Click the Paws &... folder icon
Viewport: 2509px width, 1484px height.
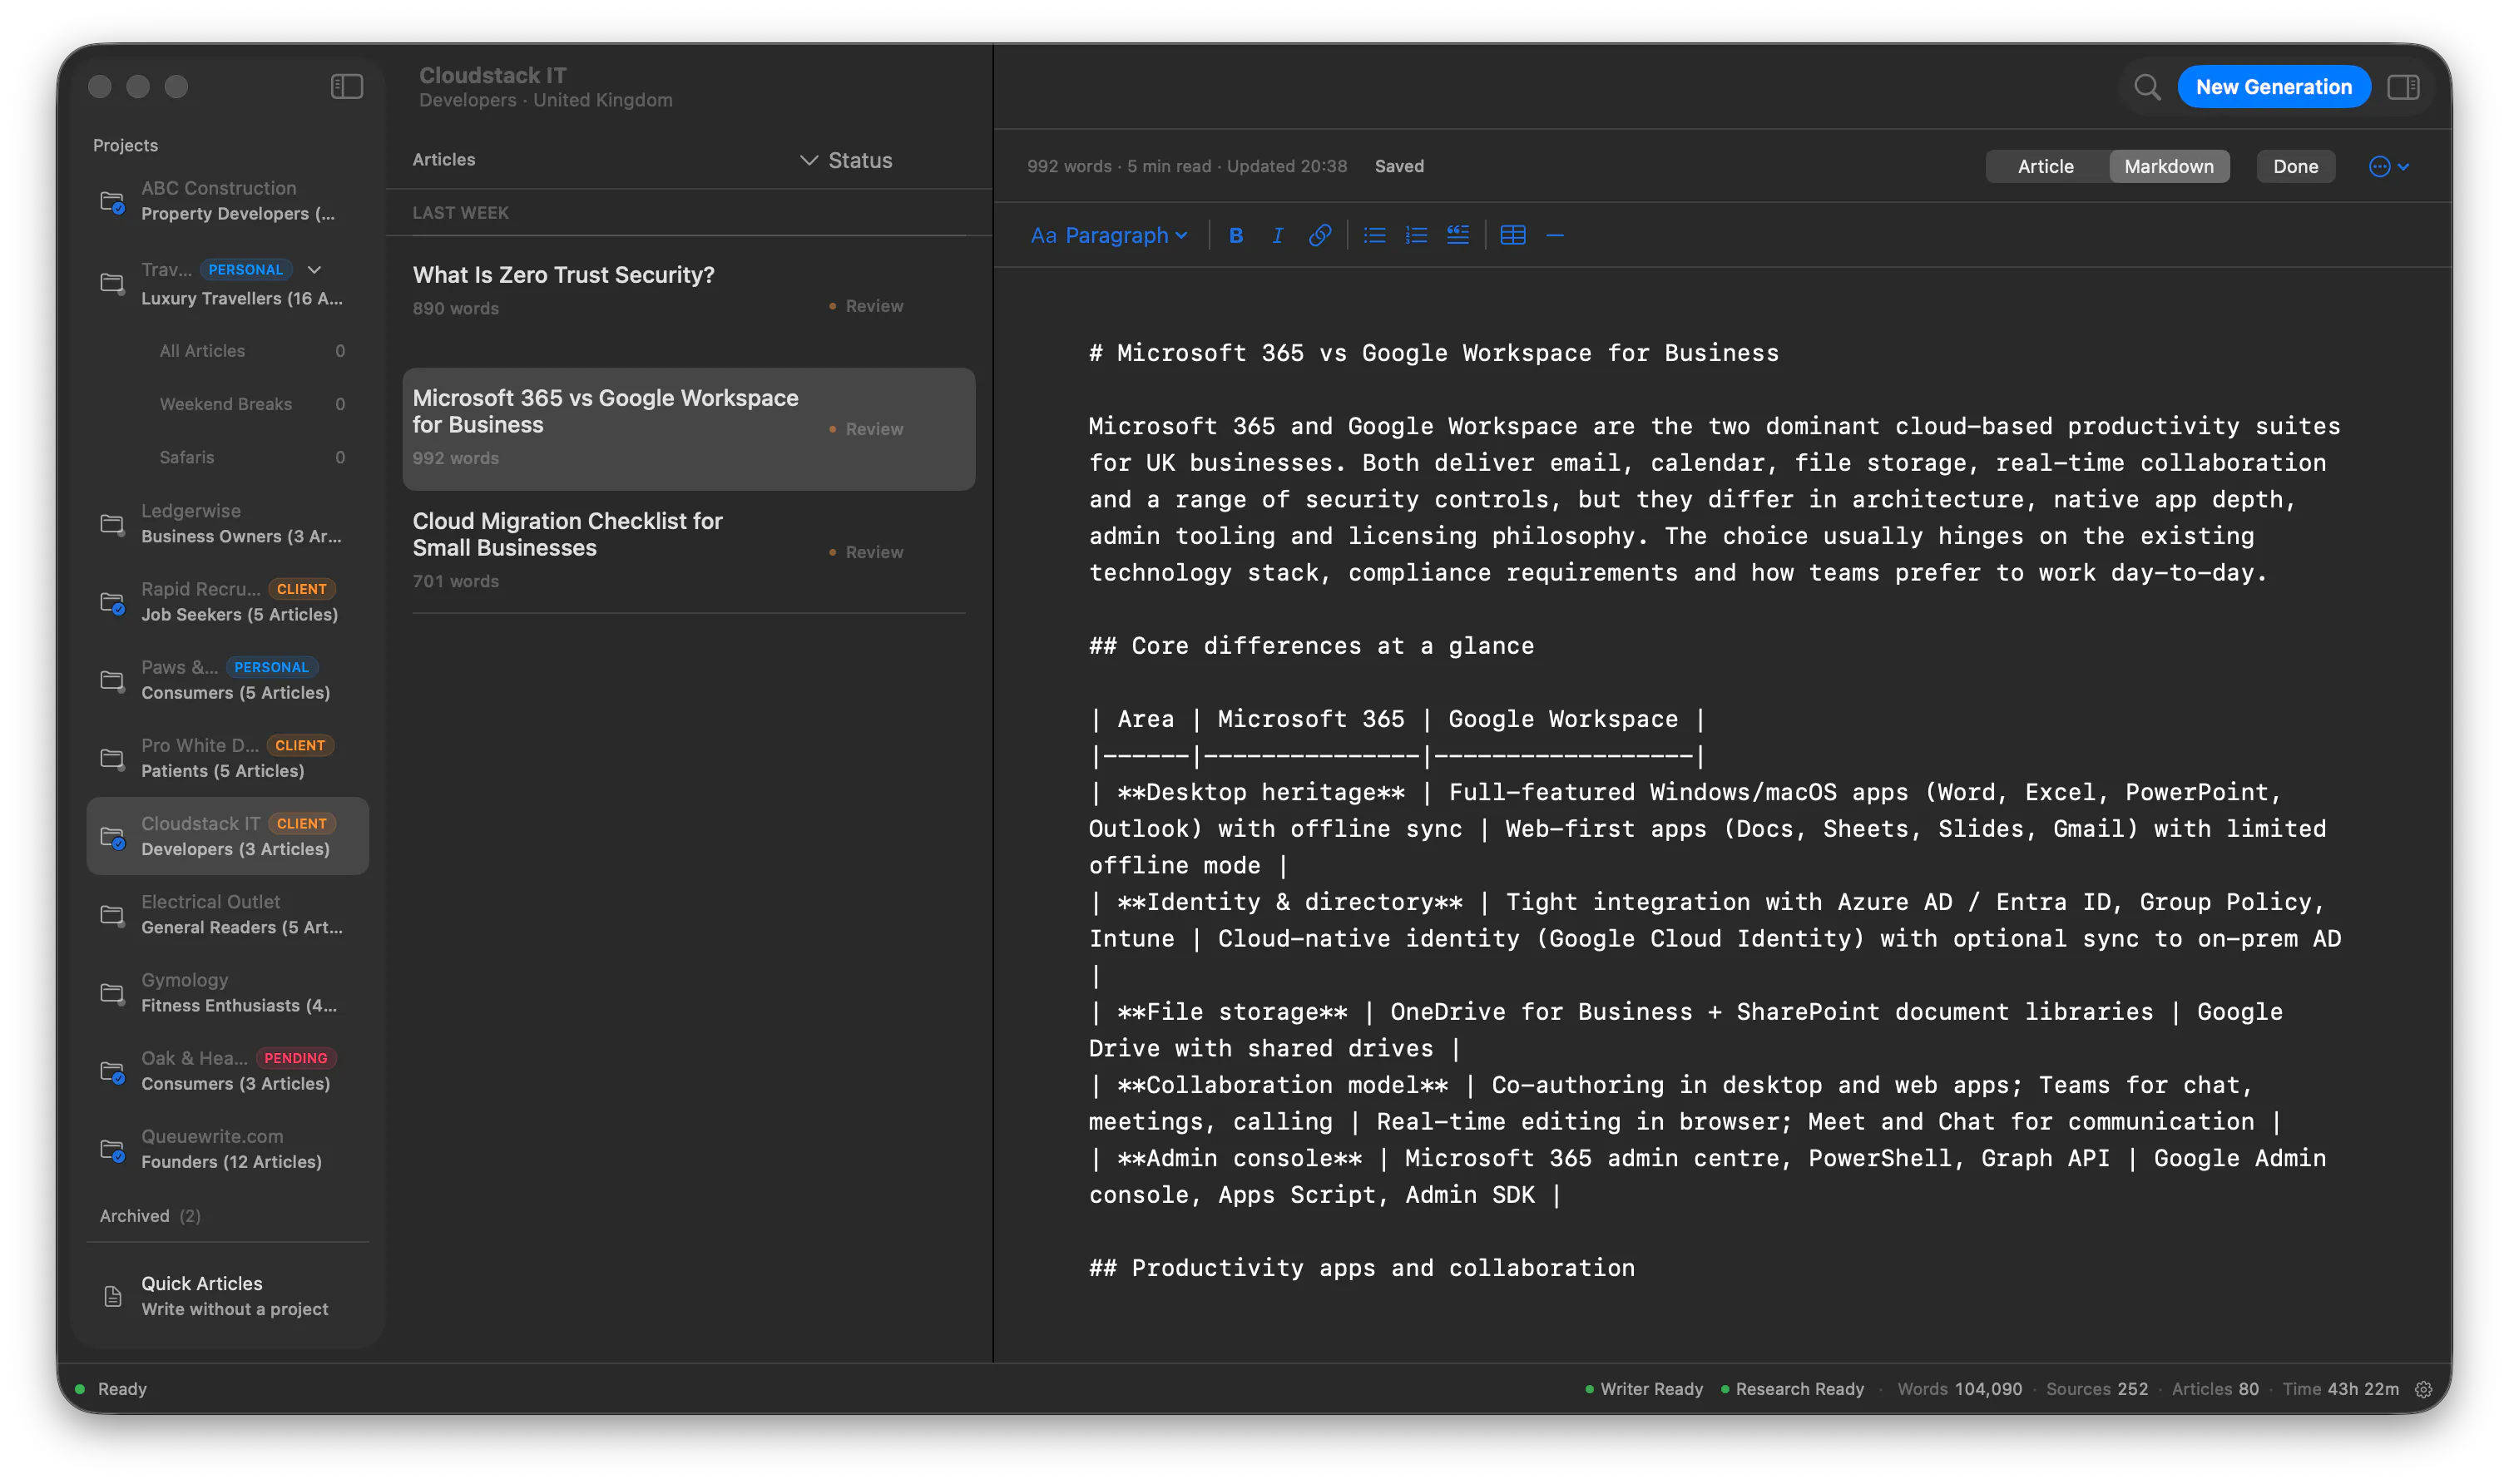pyautogui.click(x=113, y=680)
